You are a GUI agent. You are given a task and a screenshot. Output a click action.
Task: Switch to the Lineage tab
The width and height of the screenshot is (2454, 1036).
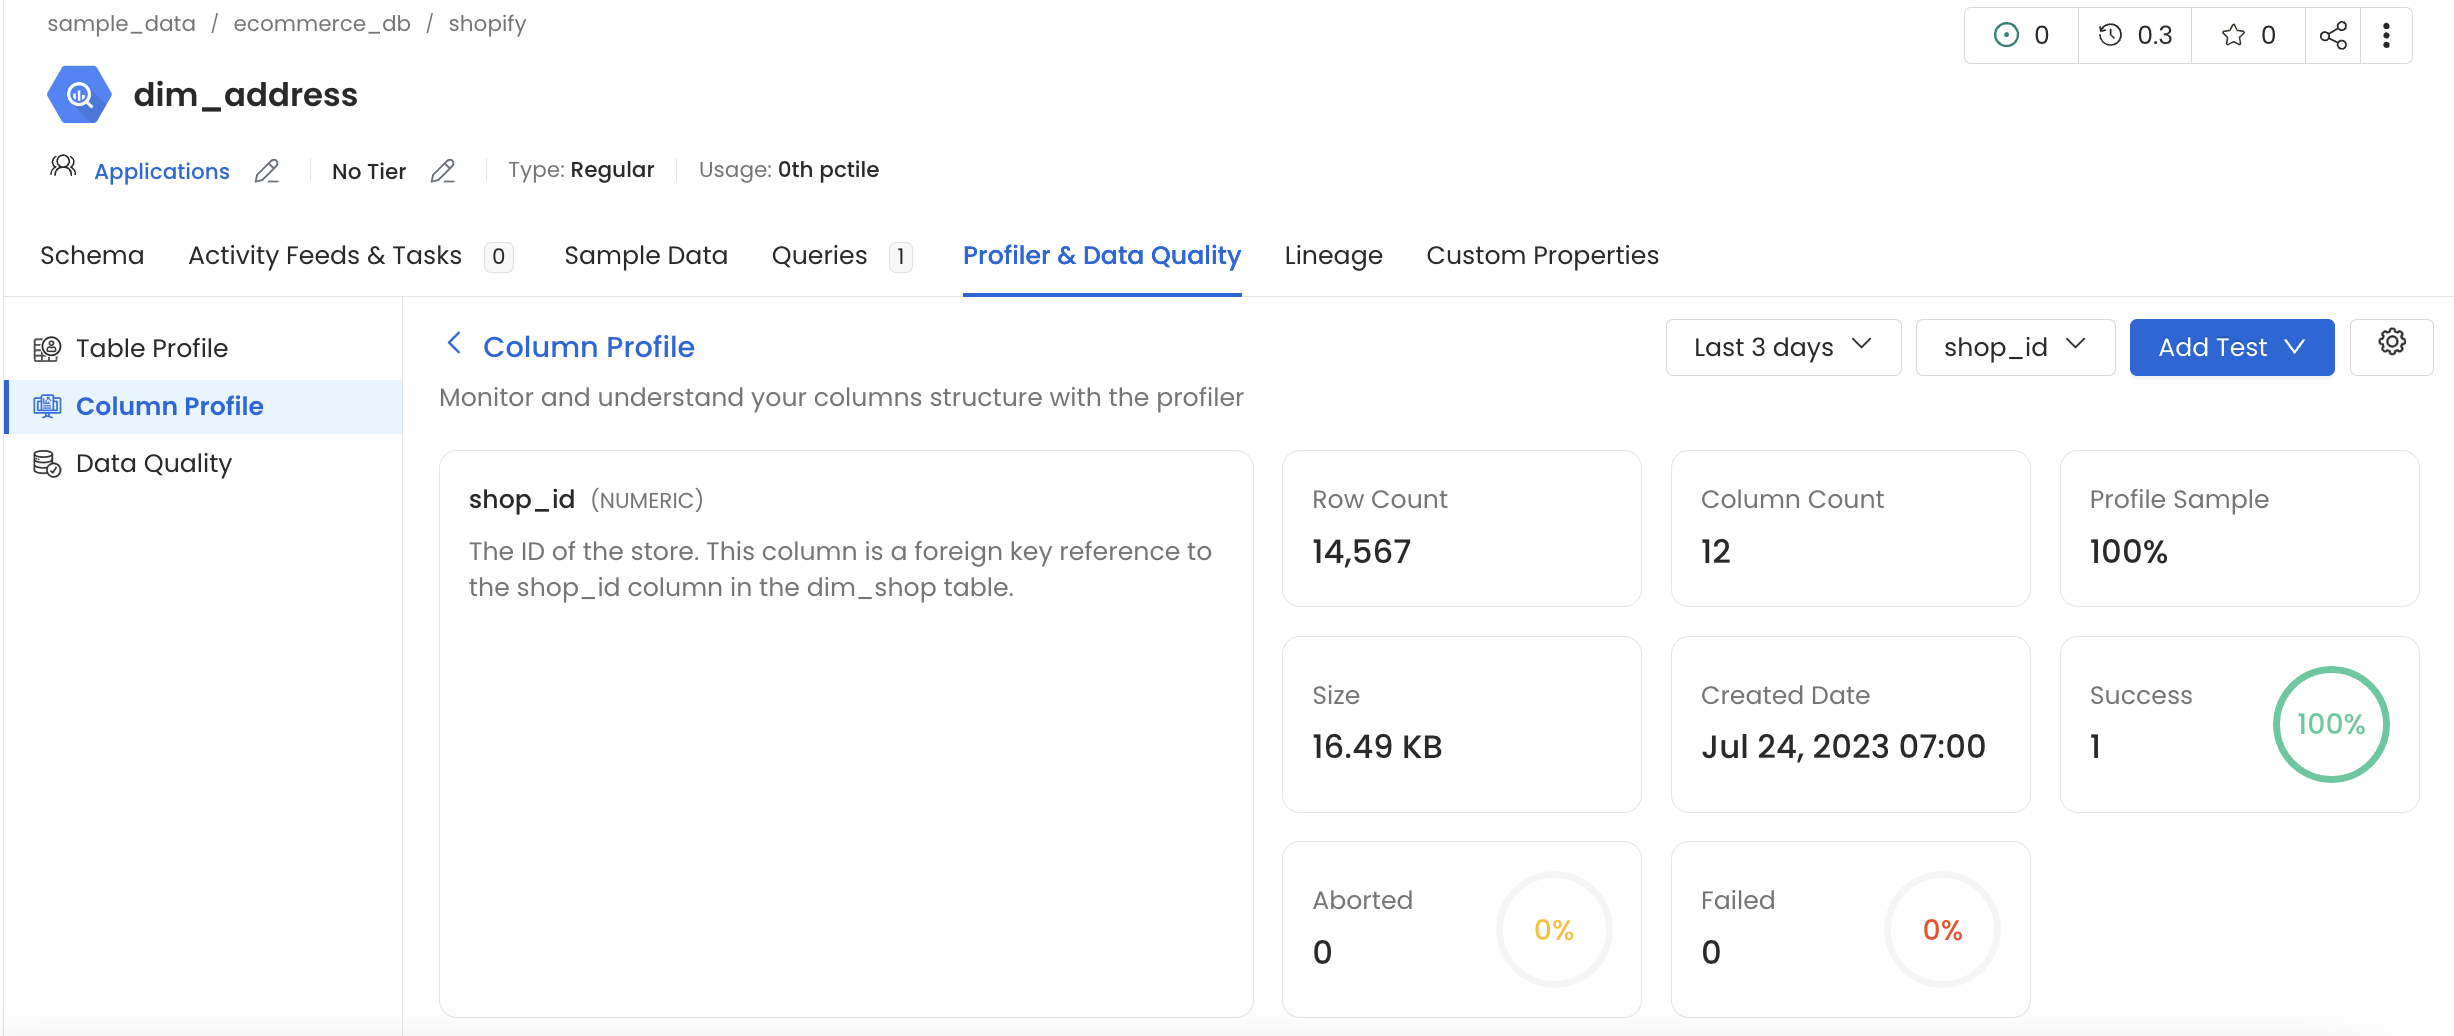[x=1333, y=256]
